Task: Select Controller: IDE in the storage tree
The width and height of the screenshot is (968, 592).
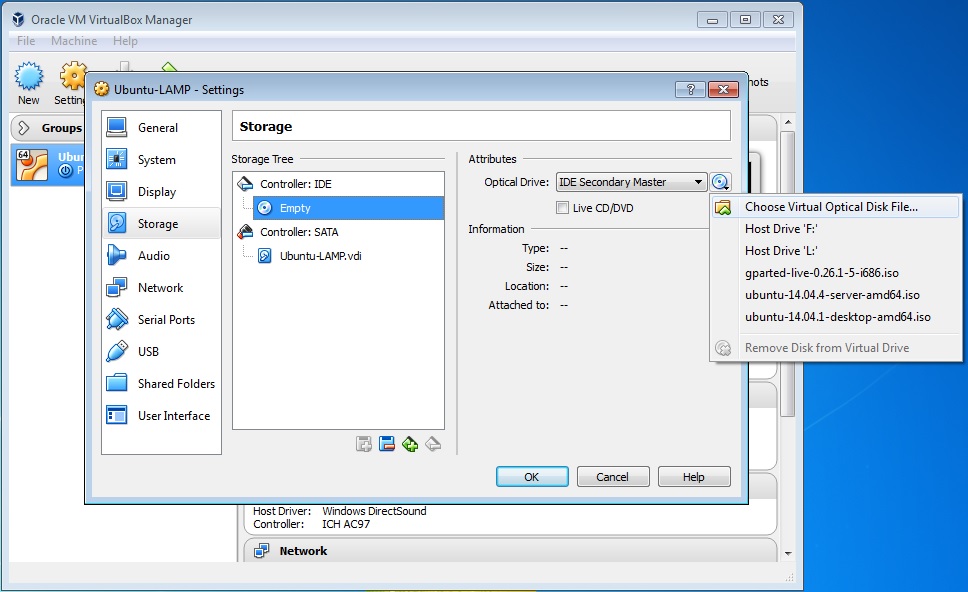Action: pyautogui.click(x=295, y=184)
